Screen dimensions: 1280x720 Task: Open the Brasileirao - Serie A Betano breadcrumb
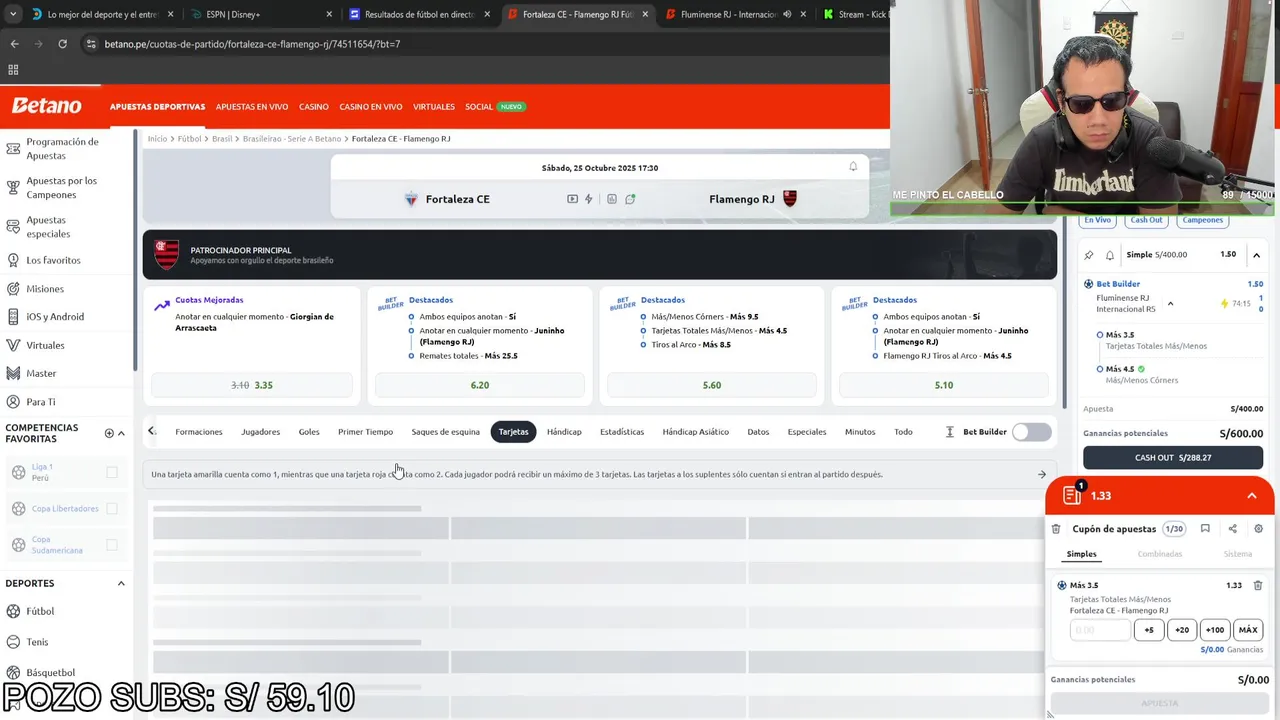click(292, 139)
